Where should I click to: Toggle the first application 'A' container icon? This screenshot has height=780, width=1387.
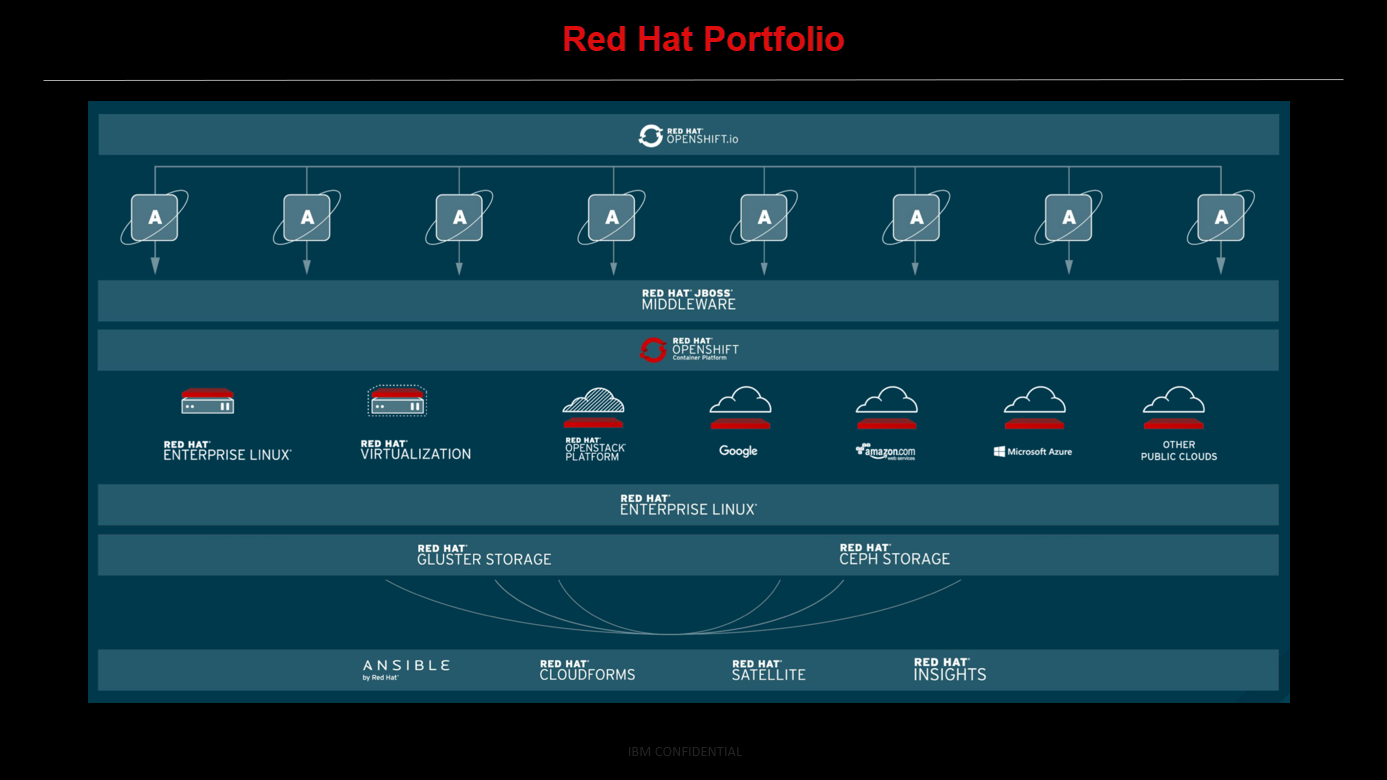tap(155, 216)
